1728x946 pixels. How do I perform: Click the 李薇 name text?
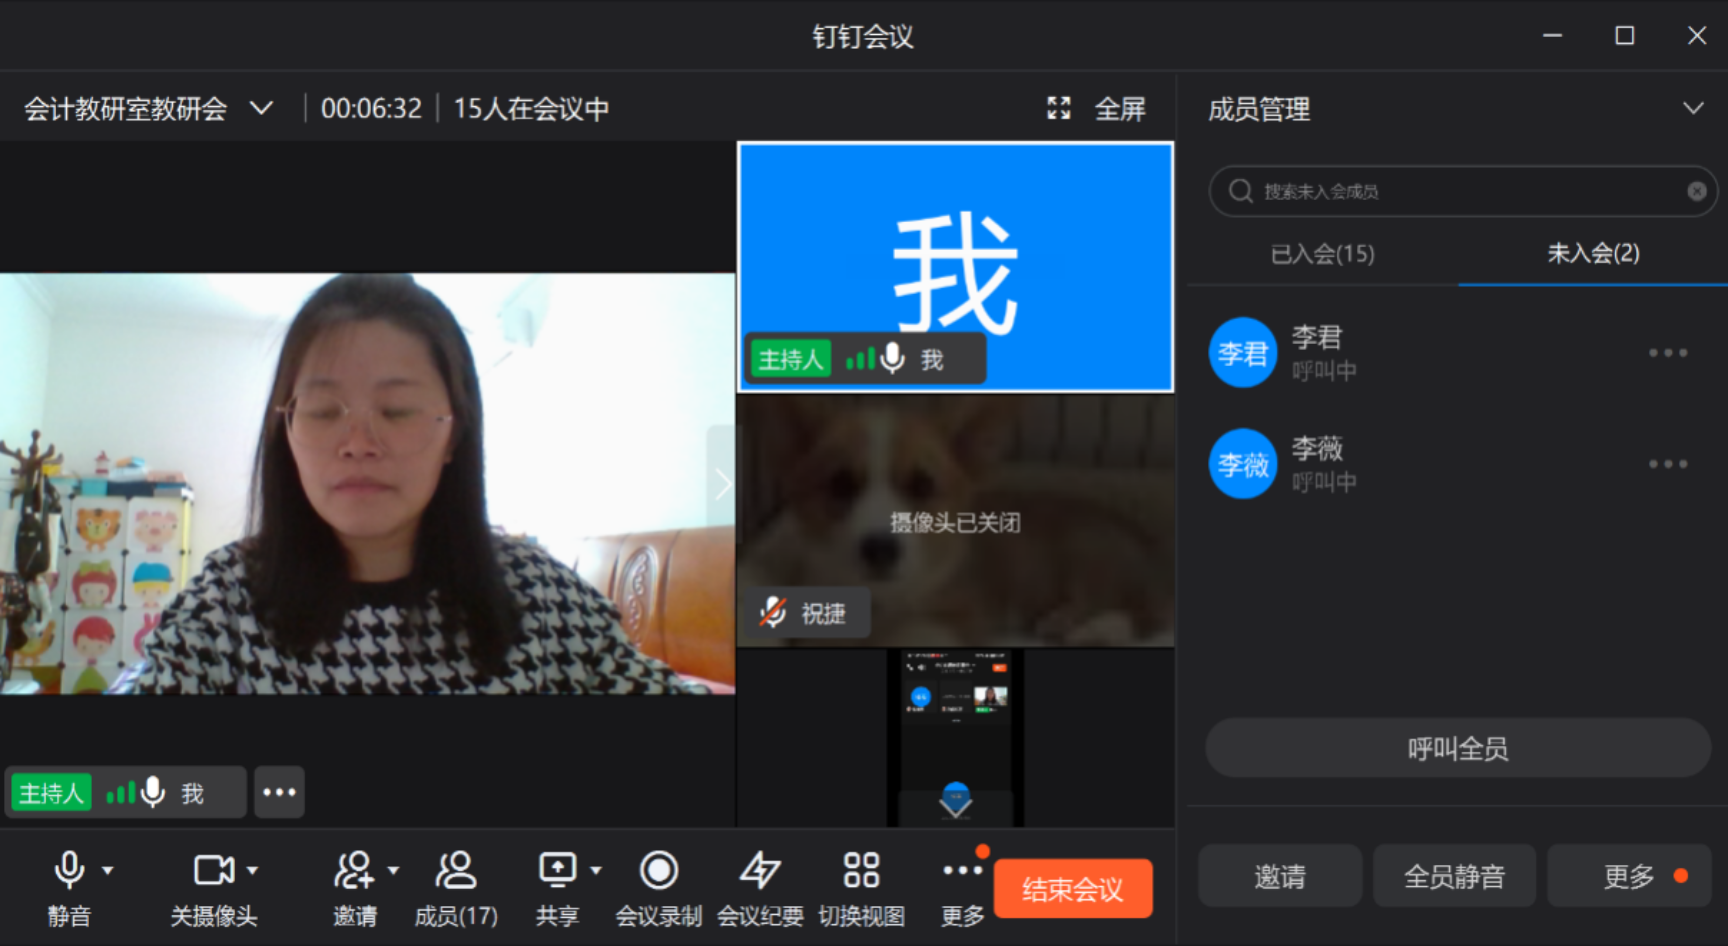pyautogui.click(x=1317, y=448)
